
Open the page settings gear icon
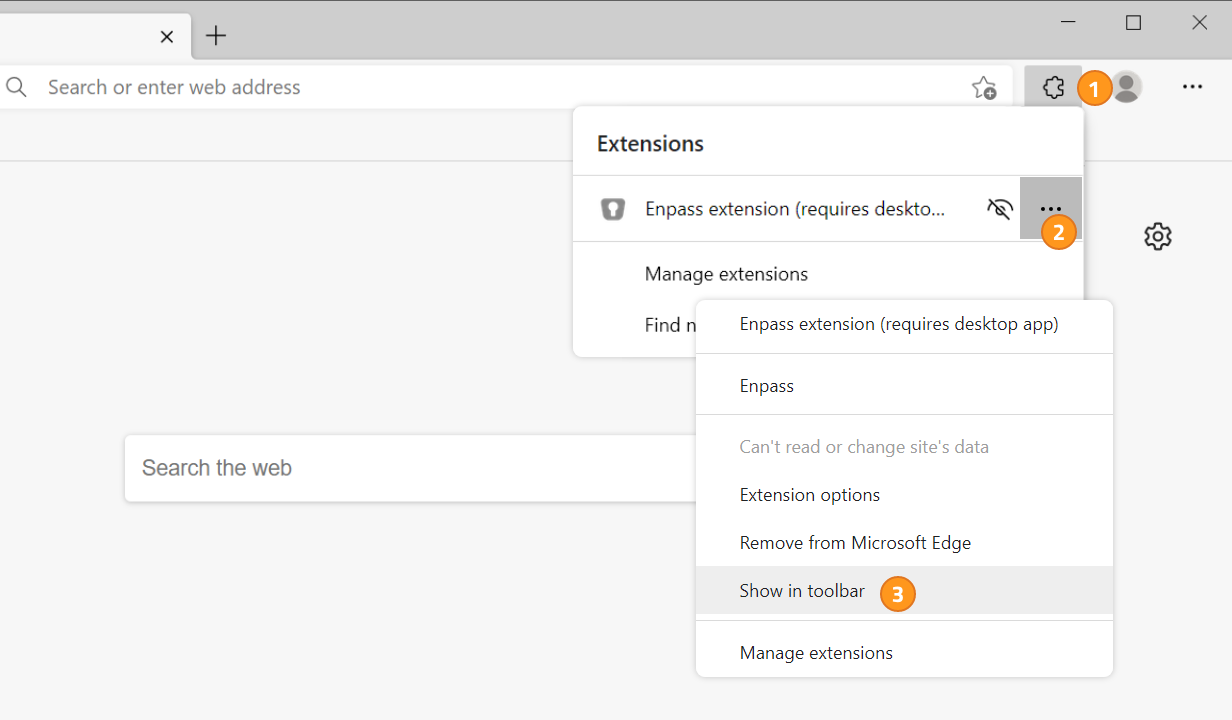pos(1158,237)
